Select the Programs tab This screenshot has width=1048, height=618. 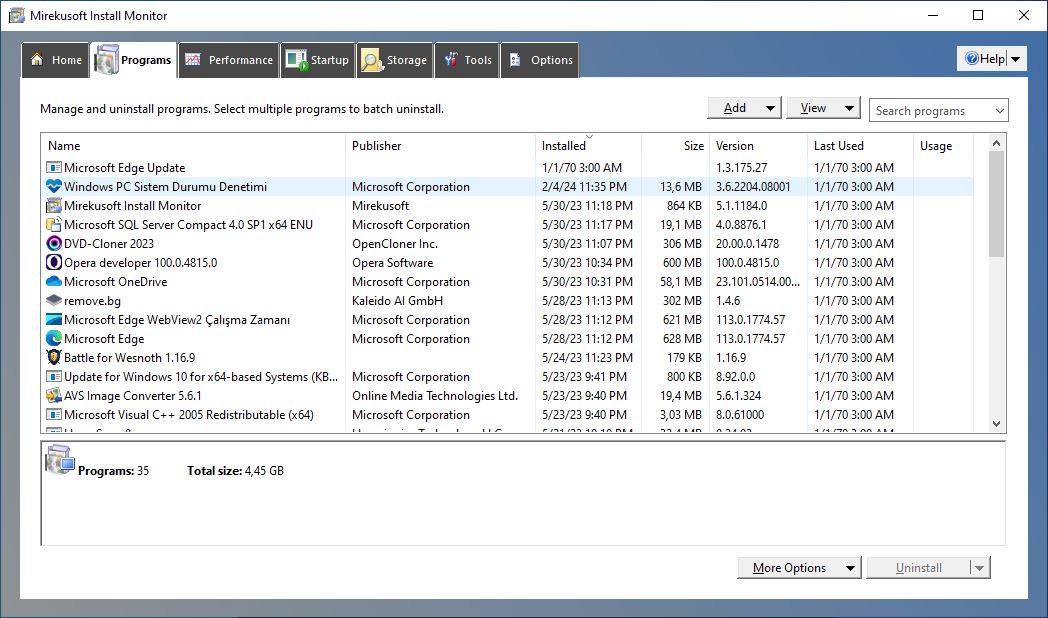pyautogui.click(x=134, y=60)
